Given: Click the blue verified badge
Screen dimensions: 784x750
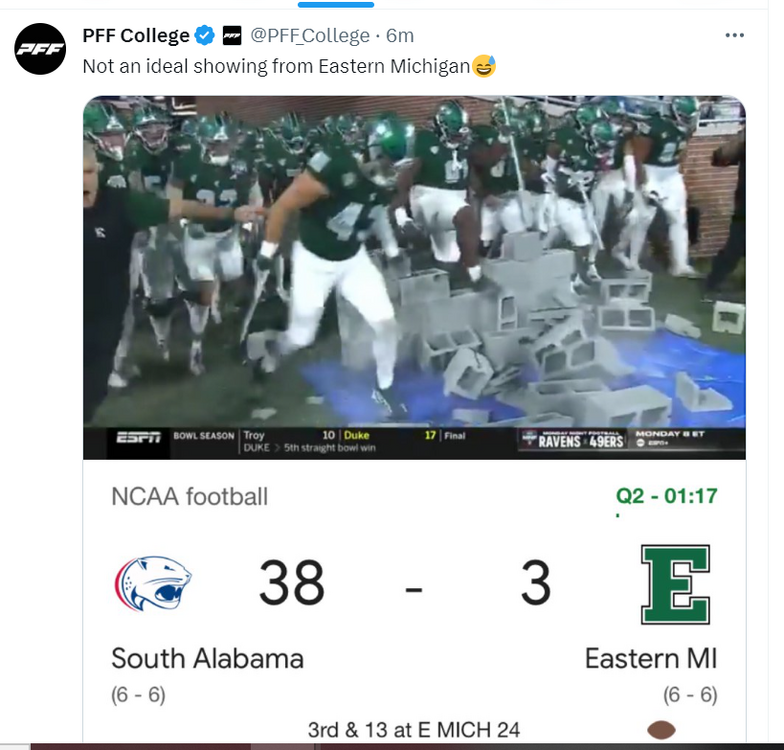Looking at the screenshot, I should tap(205, 36).
